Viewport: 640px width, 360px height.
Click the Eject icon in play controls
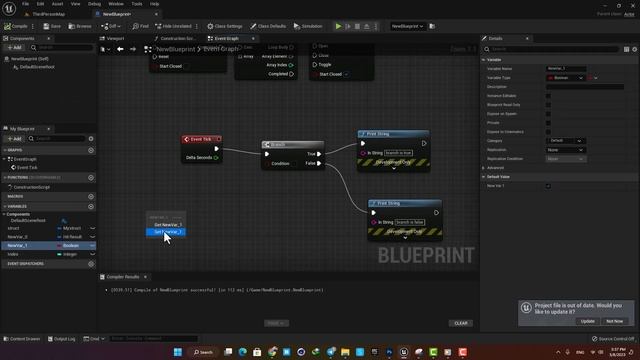[x=367, y=26]
